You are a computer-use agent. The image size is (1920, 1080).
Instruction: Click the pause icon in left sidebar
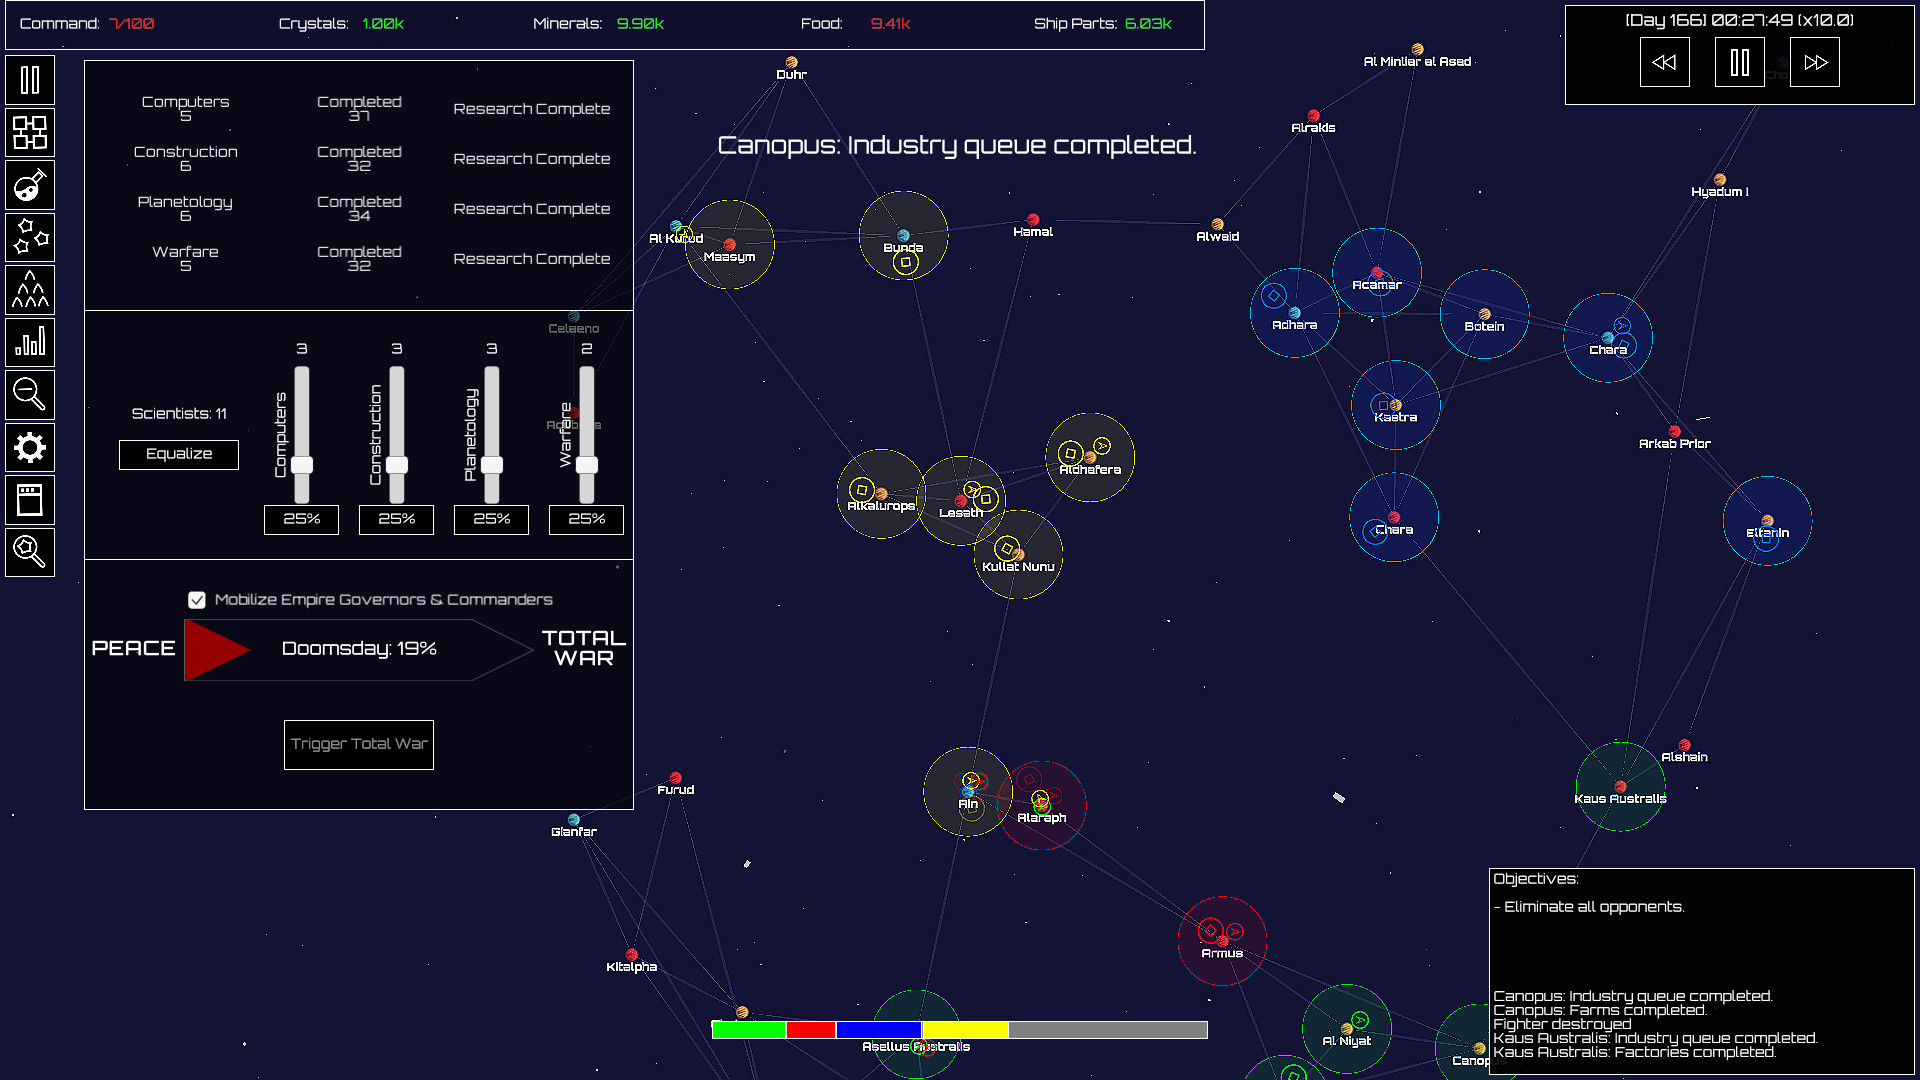click(30, 80)
